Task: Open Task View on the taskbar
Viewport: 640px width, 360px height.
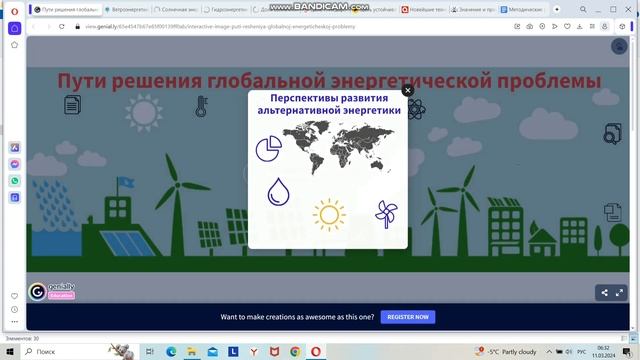Action: (150, 351)
